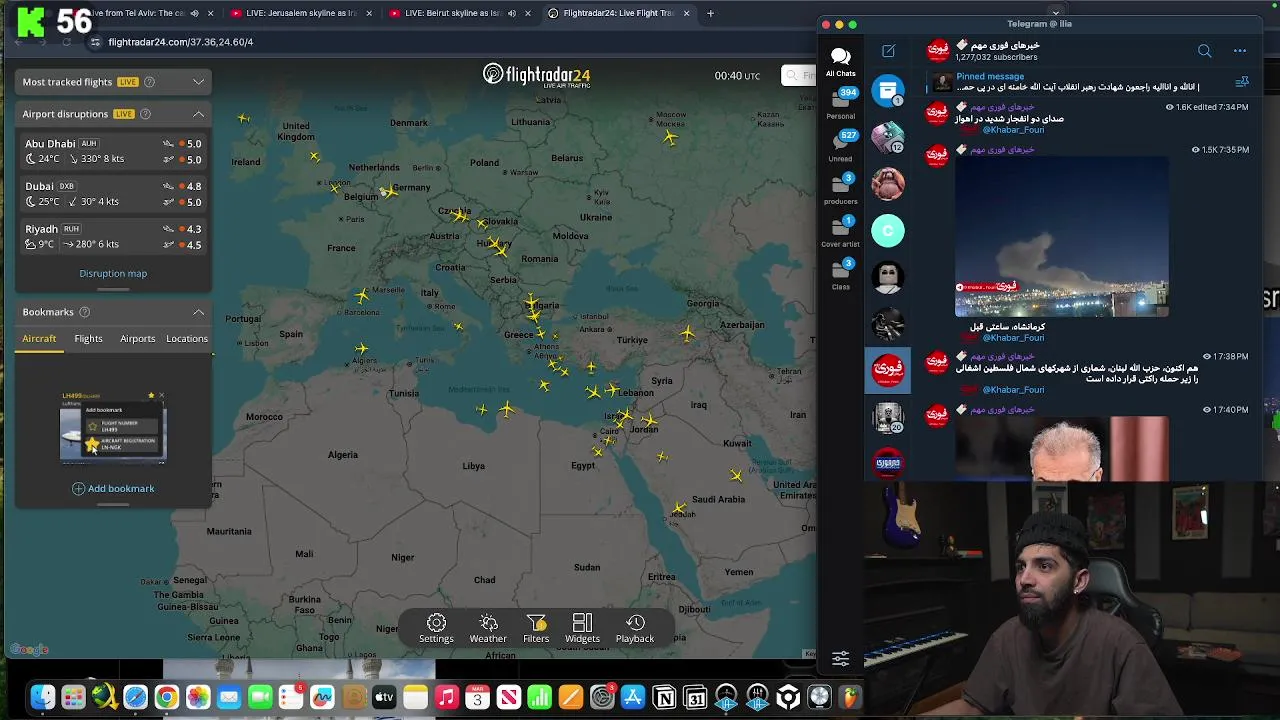Select All Chats folder in Telegram
Screen dimensions: 1280x720
point(840,60)
